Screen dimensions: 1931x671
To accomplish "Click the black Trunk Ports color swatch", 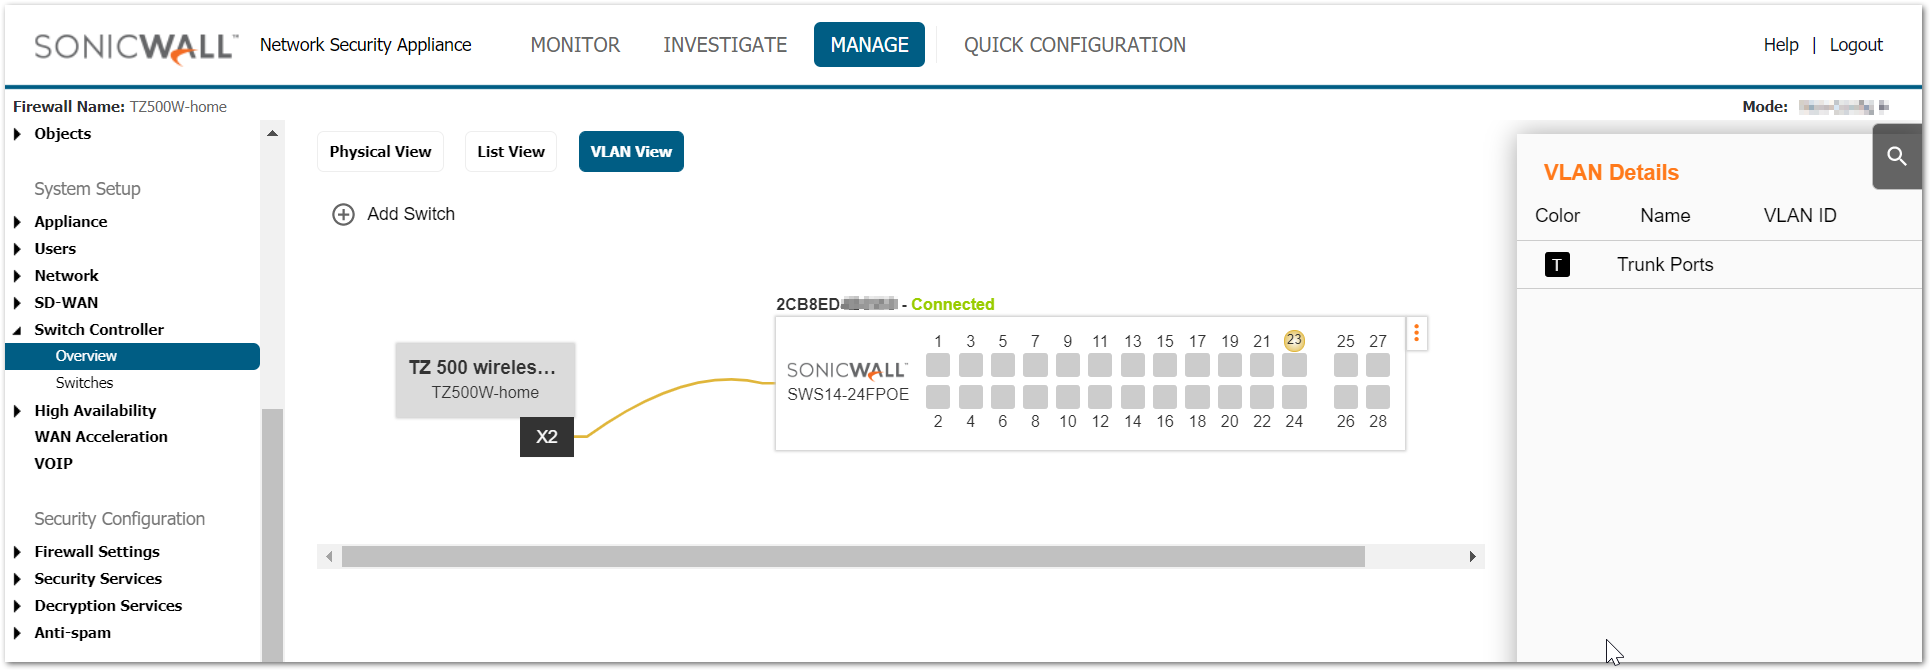I will tap(1557, 265).
